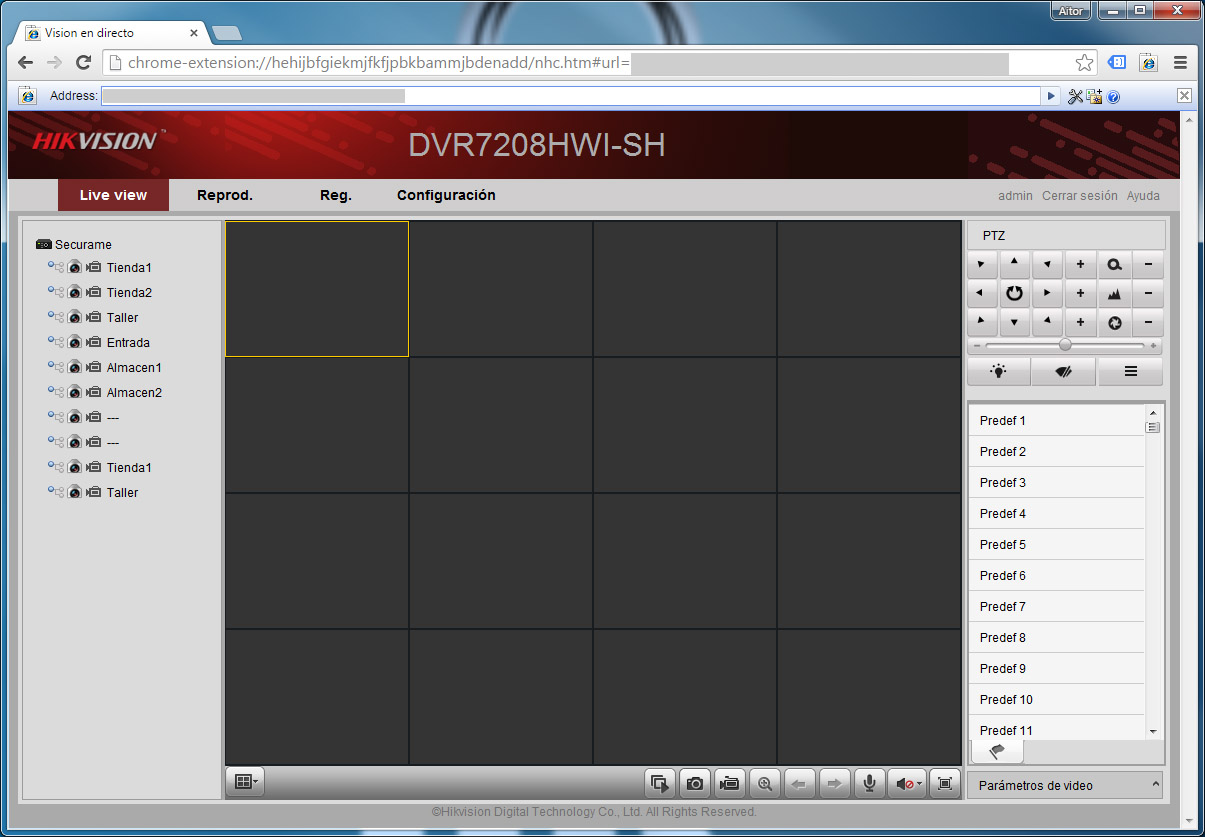The image size is (1205, 837).
Task: Switch to the Reprod. tab
Action: [x=225, y=195]
